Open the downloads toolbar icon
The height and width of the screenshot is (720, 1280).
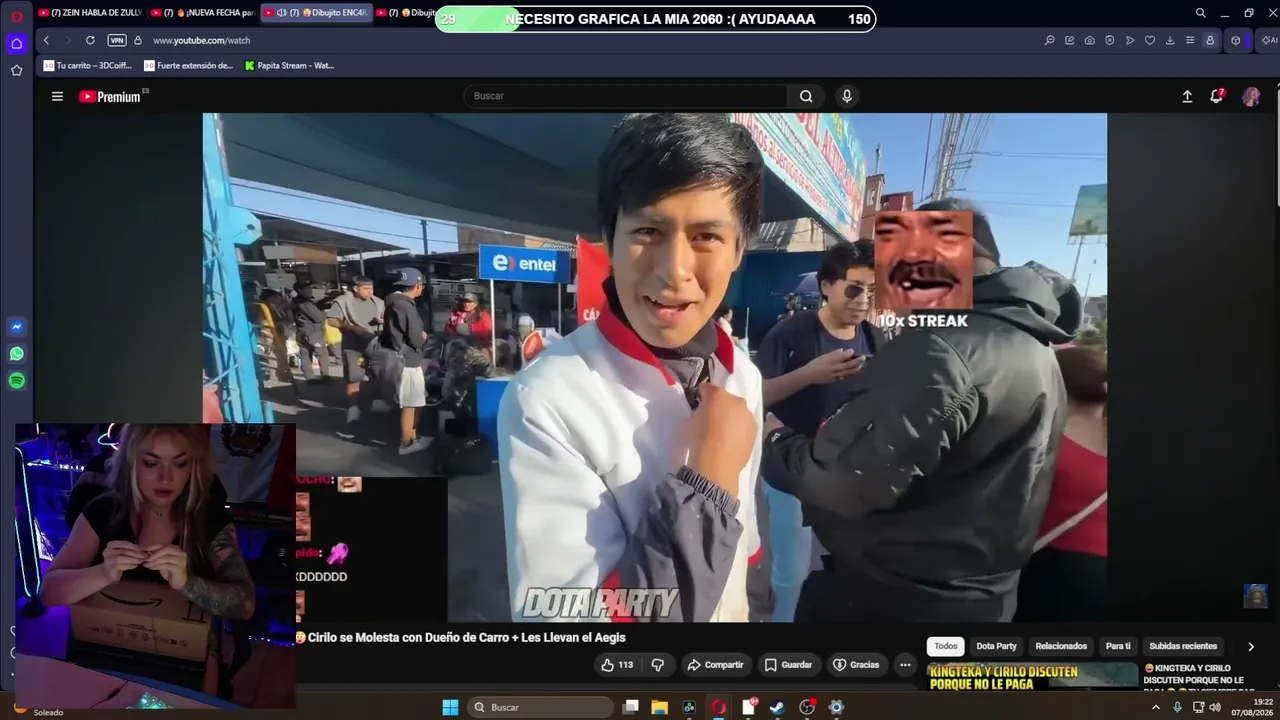click(x=1169, y=40)
